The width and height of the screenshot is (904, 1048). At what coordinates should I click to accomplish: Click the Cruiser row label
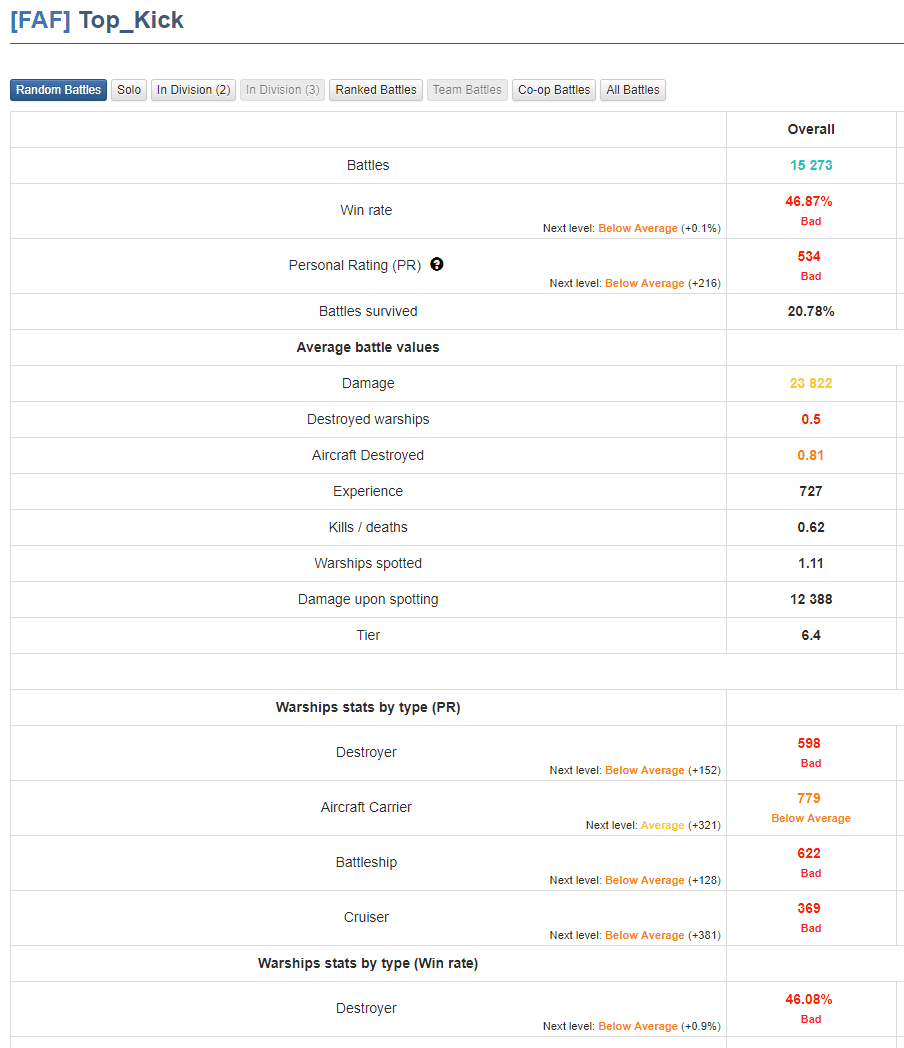(x=366, y=917)
